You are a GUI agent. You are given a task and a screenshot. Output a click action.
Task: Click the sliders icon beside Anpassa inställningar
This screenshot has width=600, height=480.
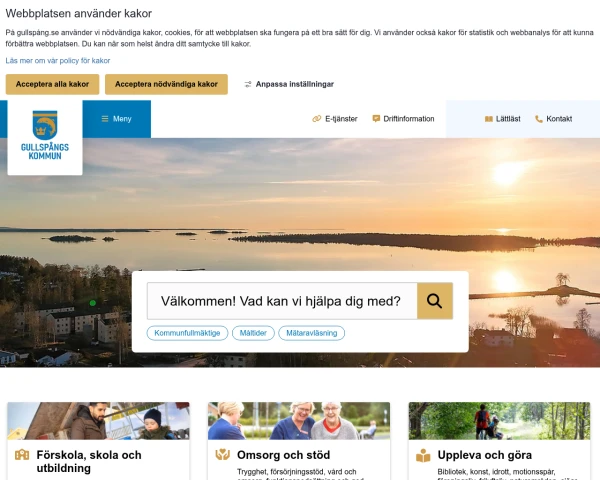pos(248,84)
